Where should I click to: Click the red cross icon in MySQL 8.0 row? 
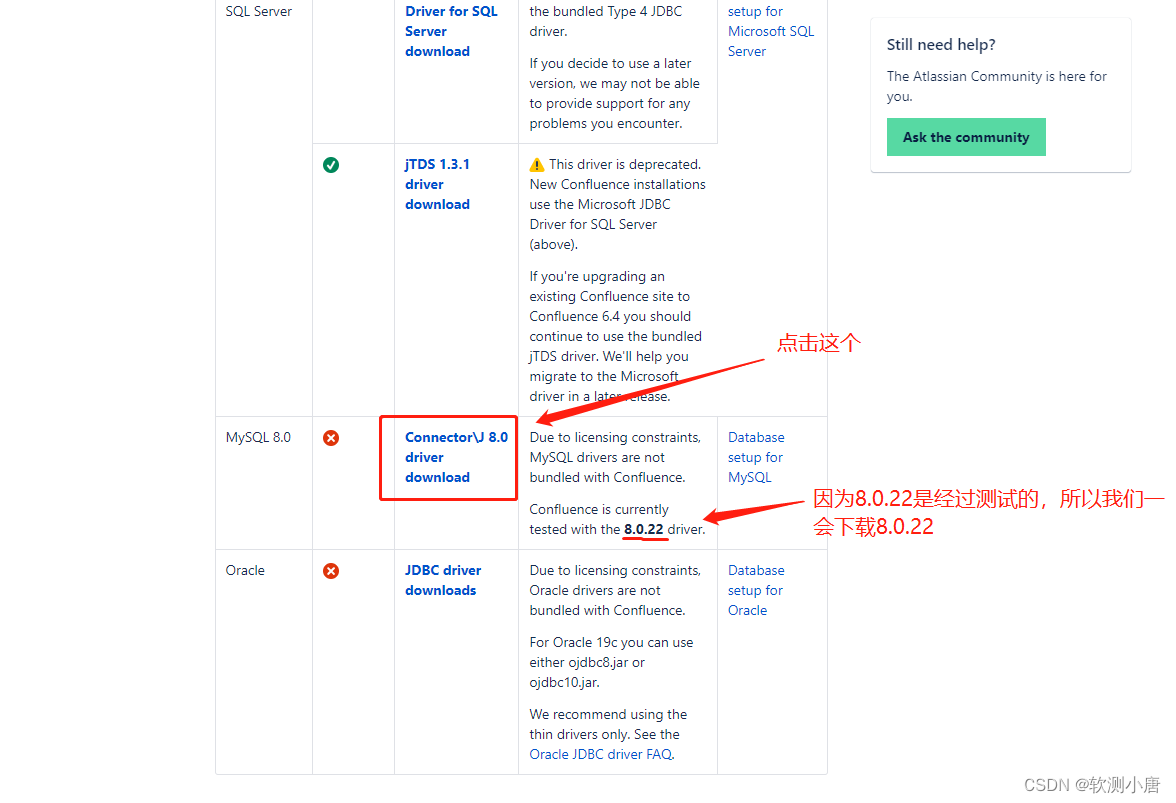click(x=331, y=438)
